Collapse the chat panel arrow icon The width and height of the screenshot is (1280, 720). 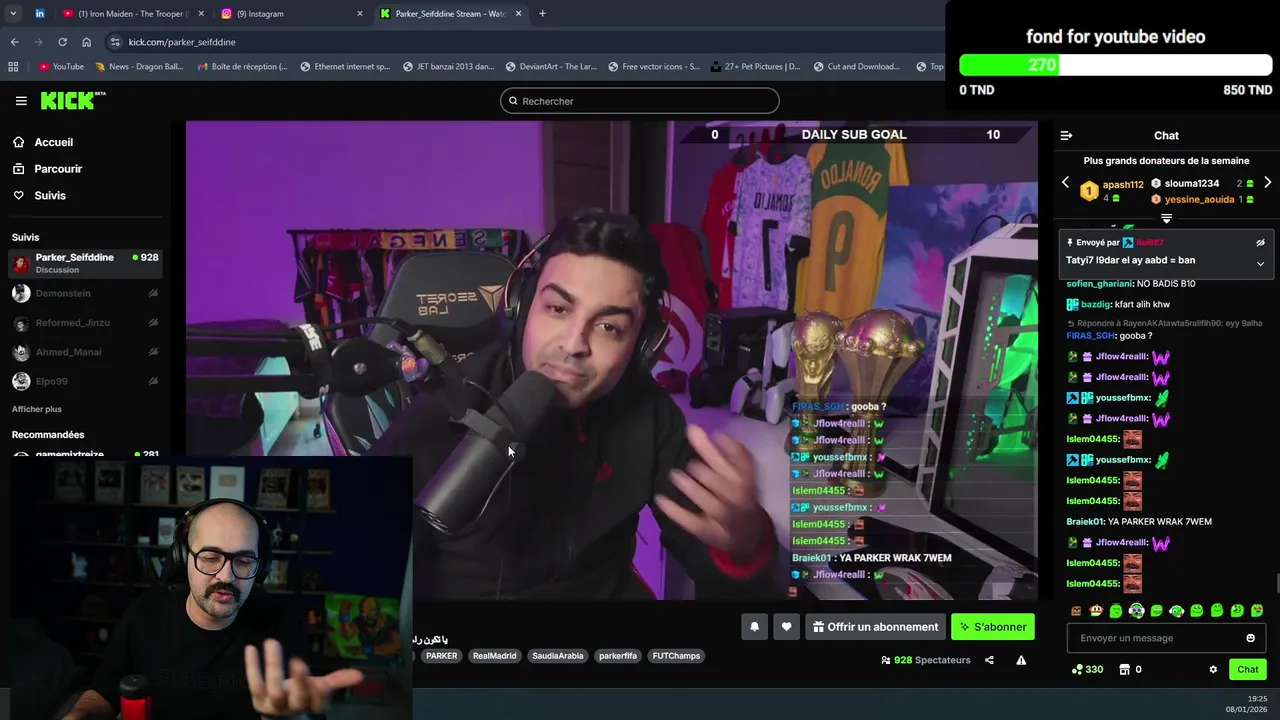[1066, 135]
